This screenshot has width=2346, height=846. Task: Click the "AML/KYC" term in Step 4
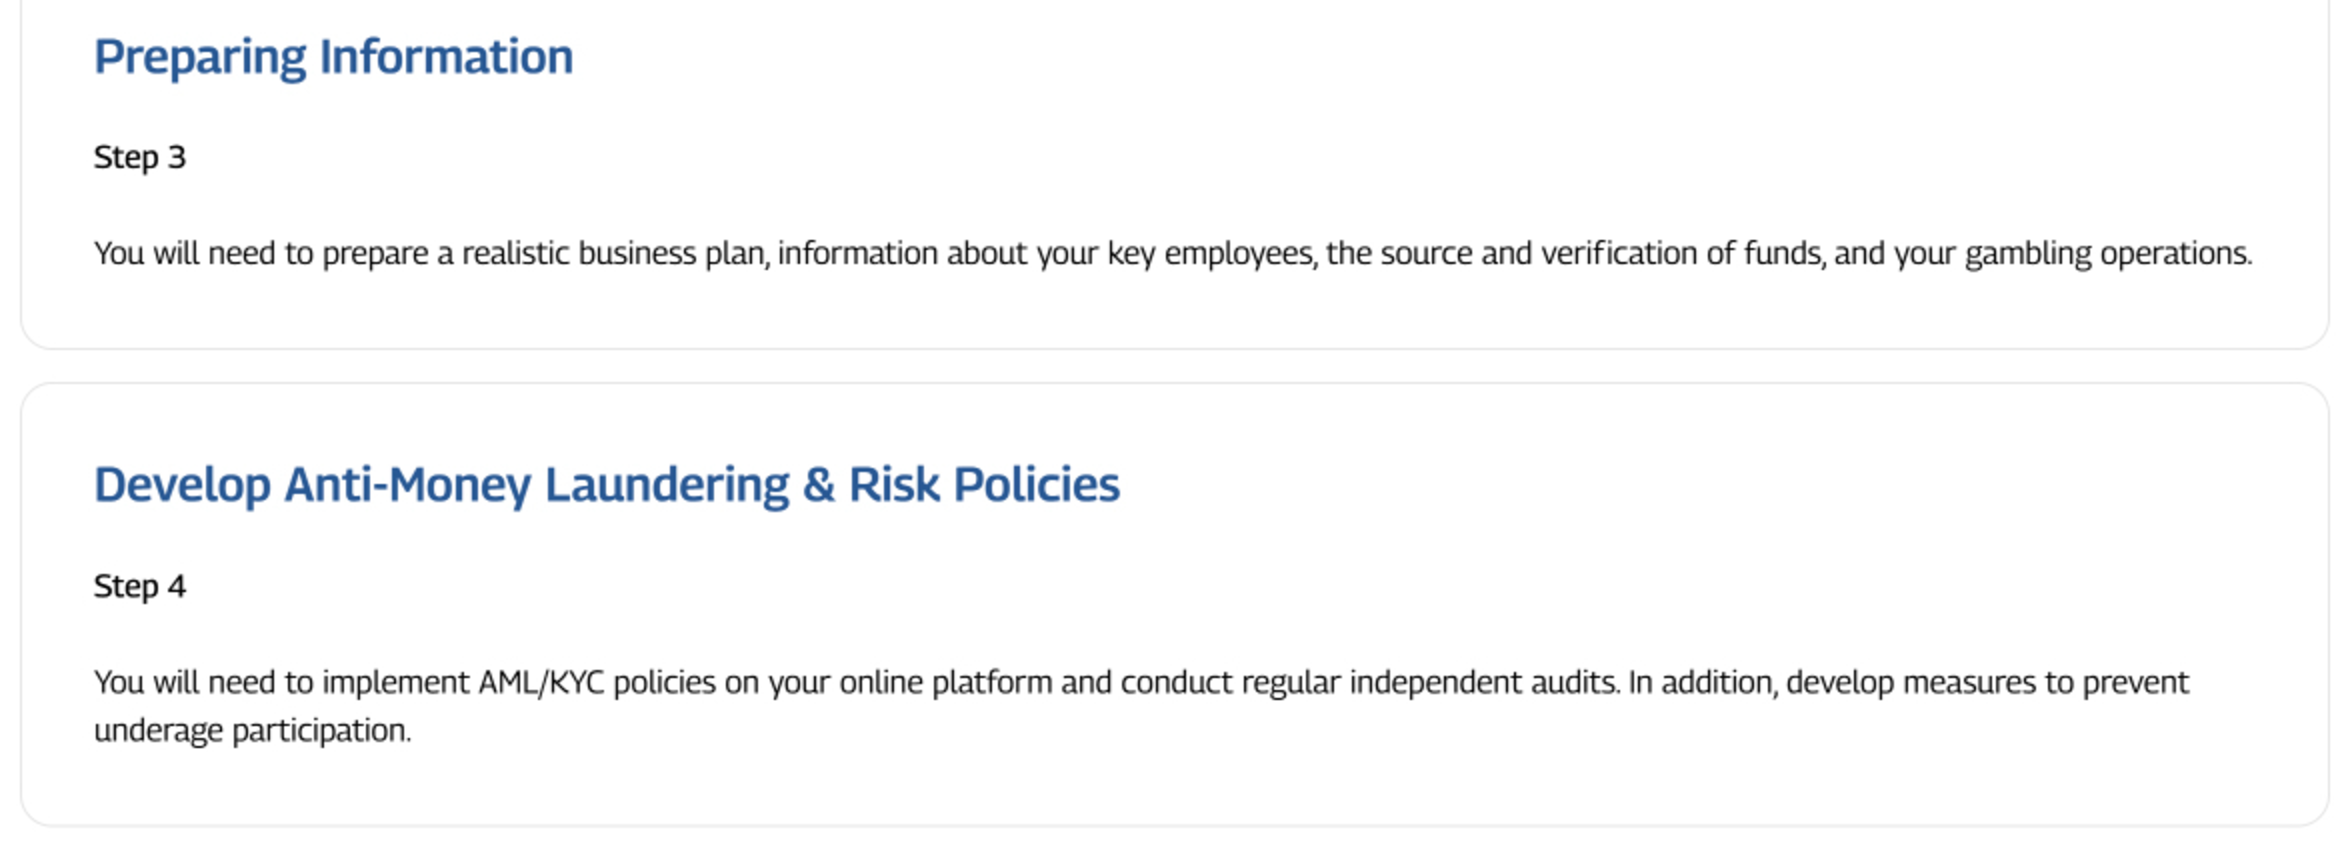[541, 683]
